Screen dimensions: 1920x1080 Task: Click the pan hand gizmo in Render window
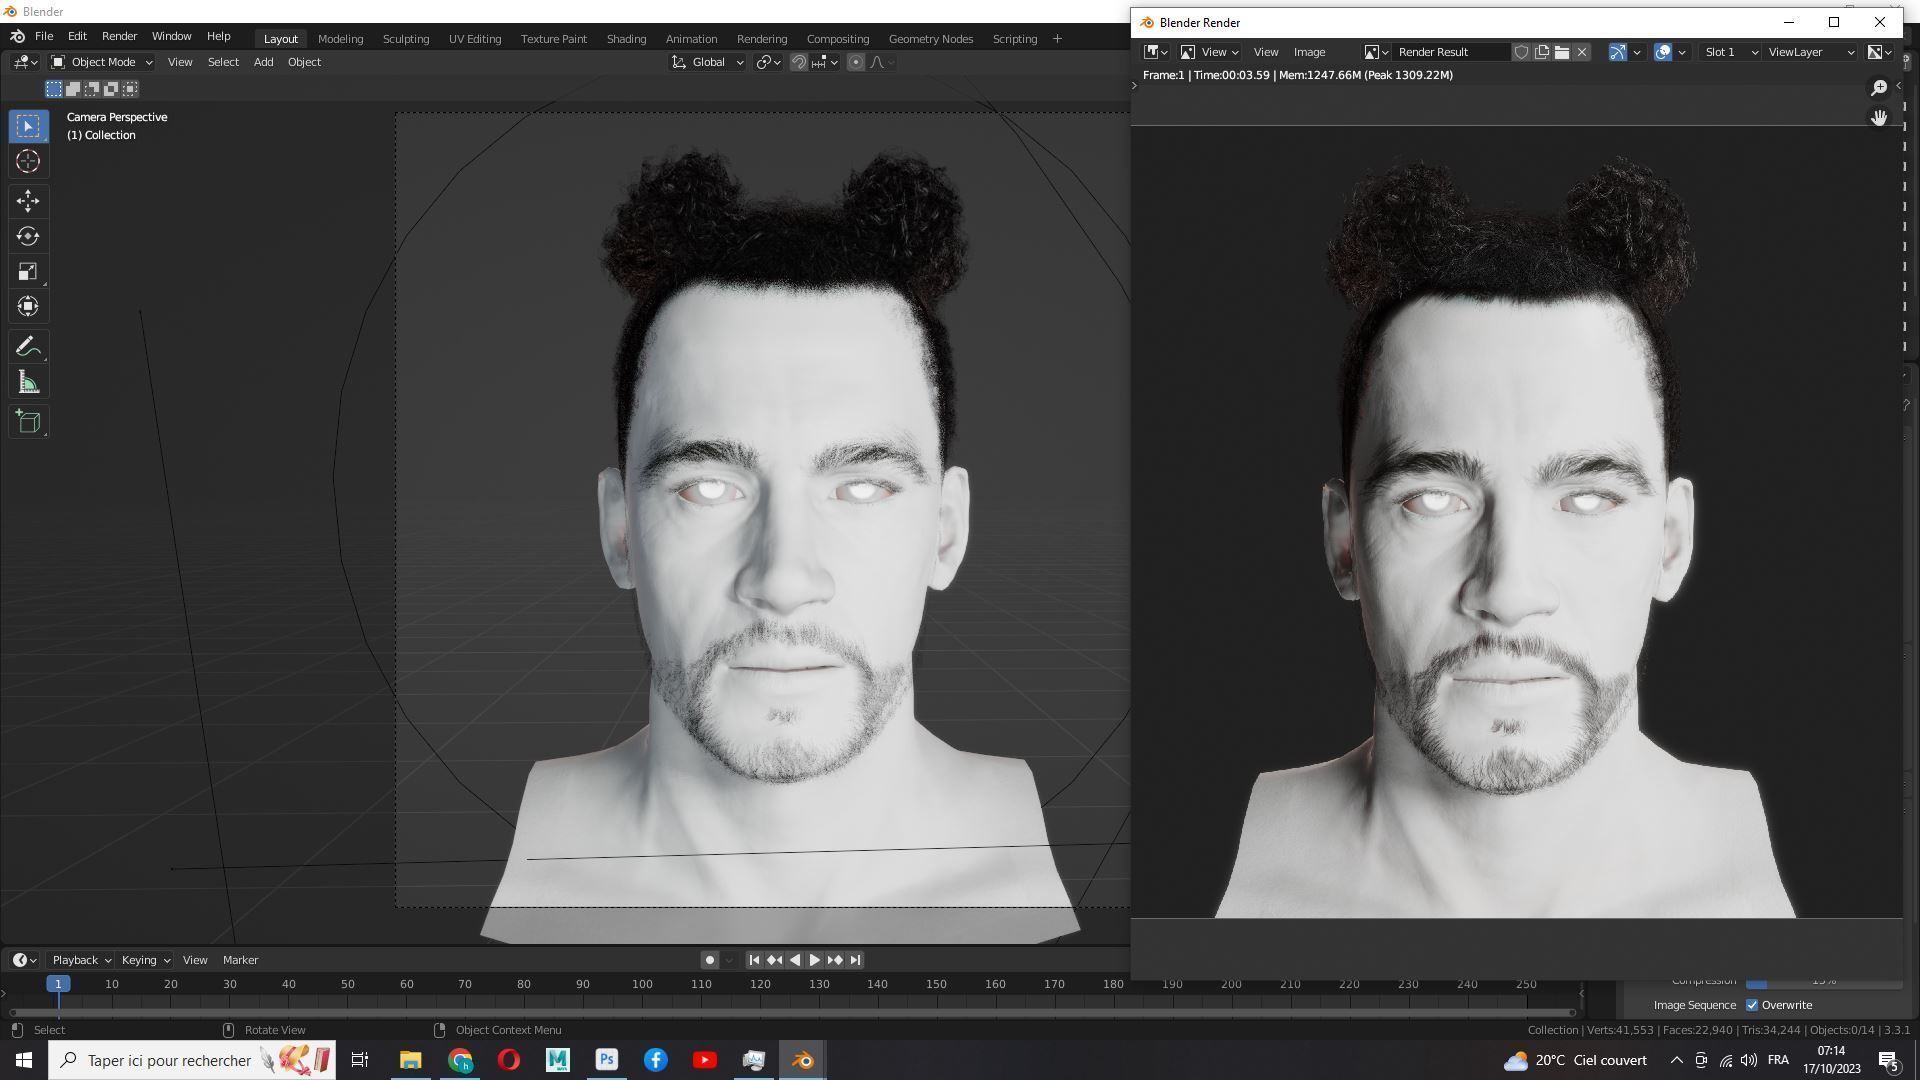1879,118
